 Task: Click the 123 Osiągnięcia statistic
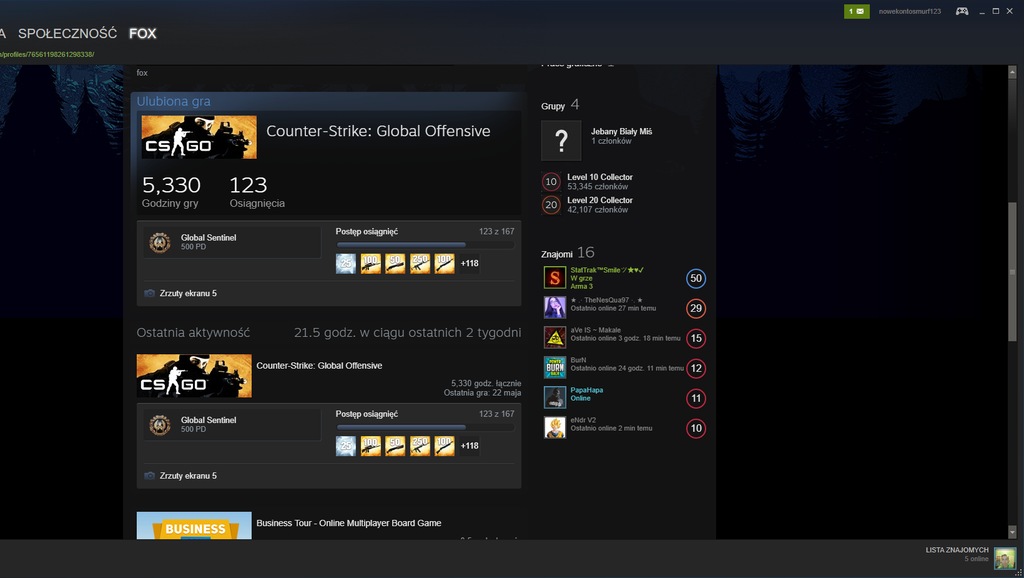coord(257,192)
